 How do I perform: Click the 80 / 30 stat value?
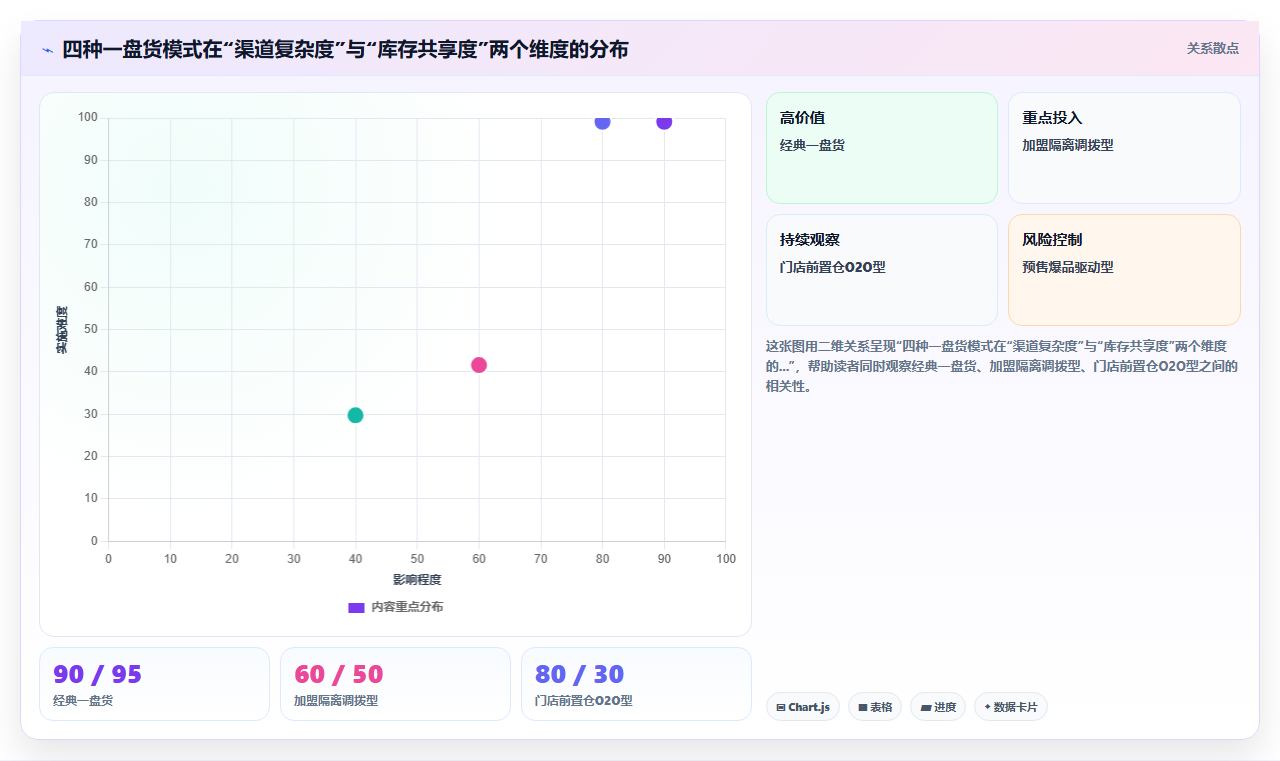click(580, 674)
